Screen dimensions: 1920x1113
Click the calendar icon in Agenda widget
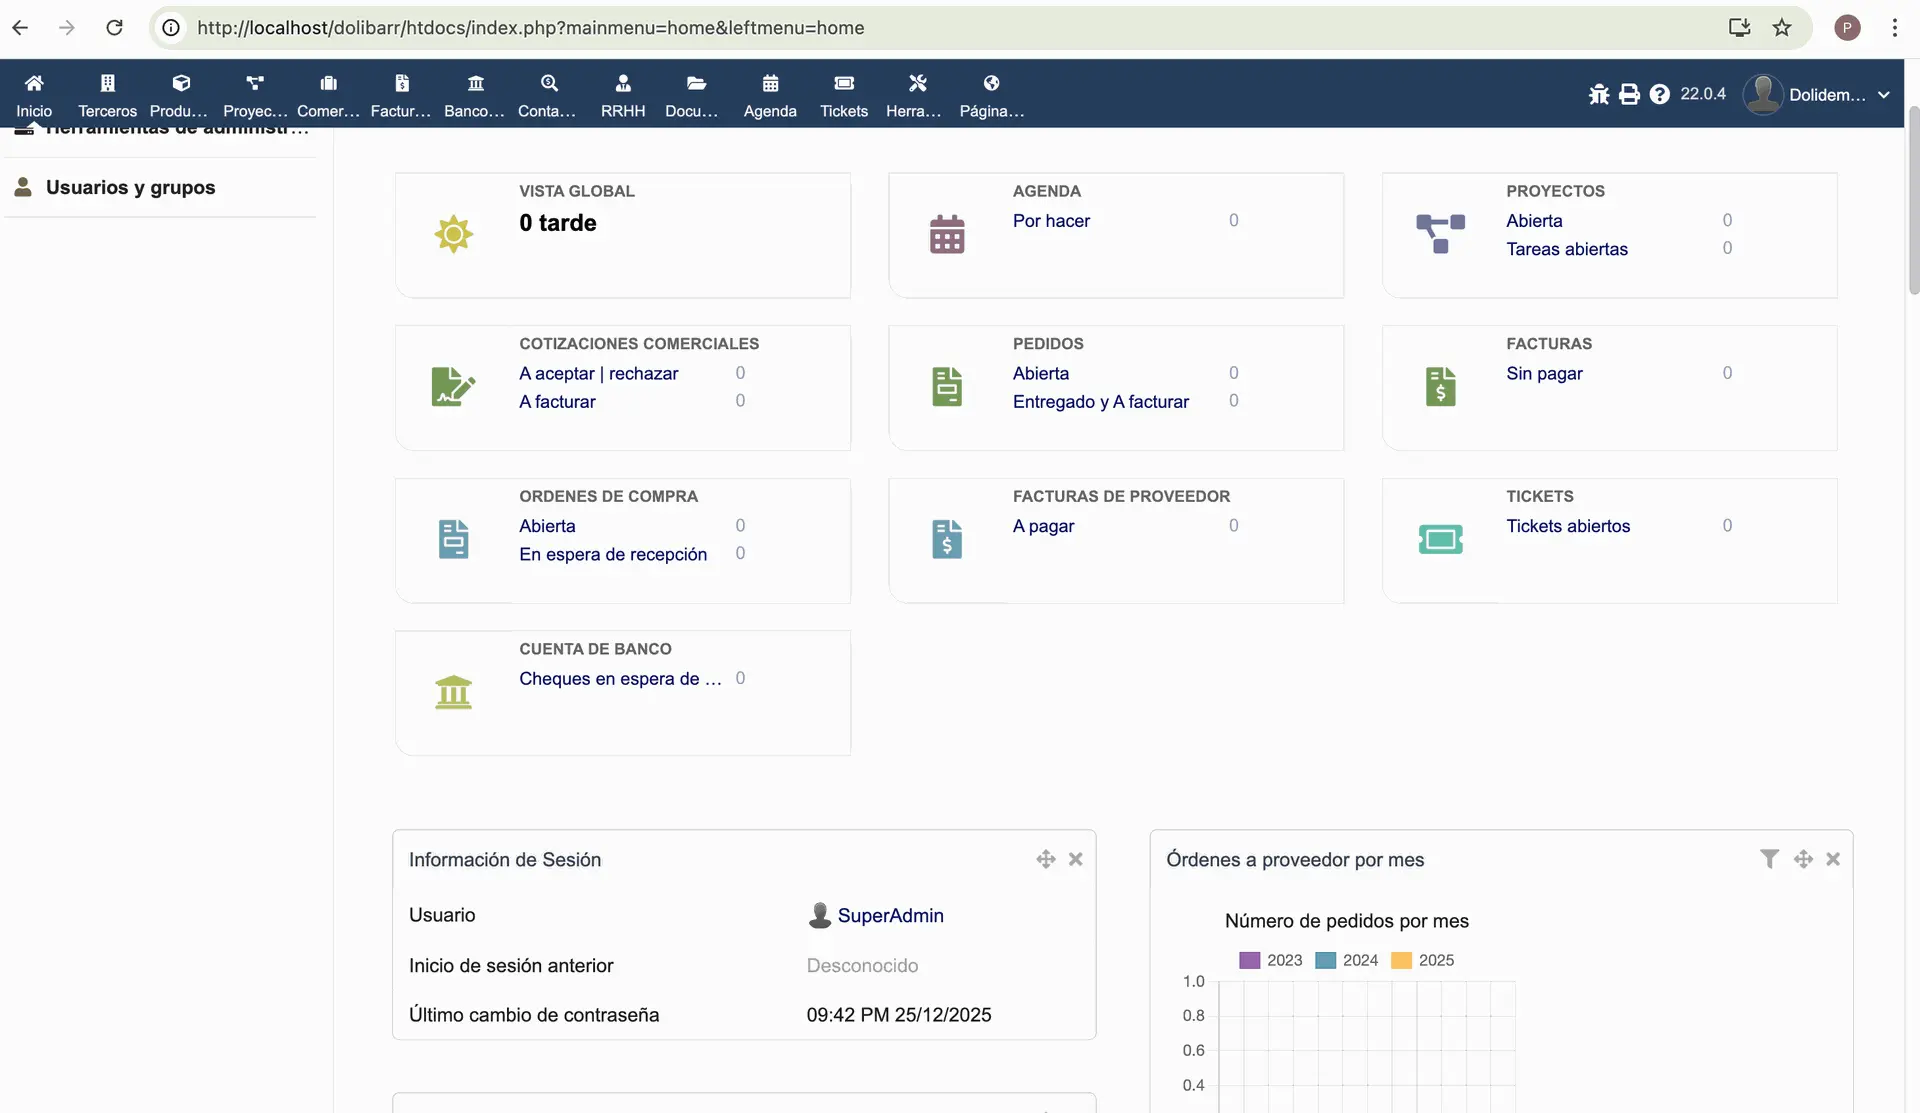point(946,235)
